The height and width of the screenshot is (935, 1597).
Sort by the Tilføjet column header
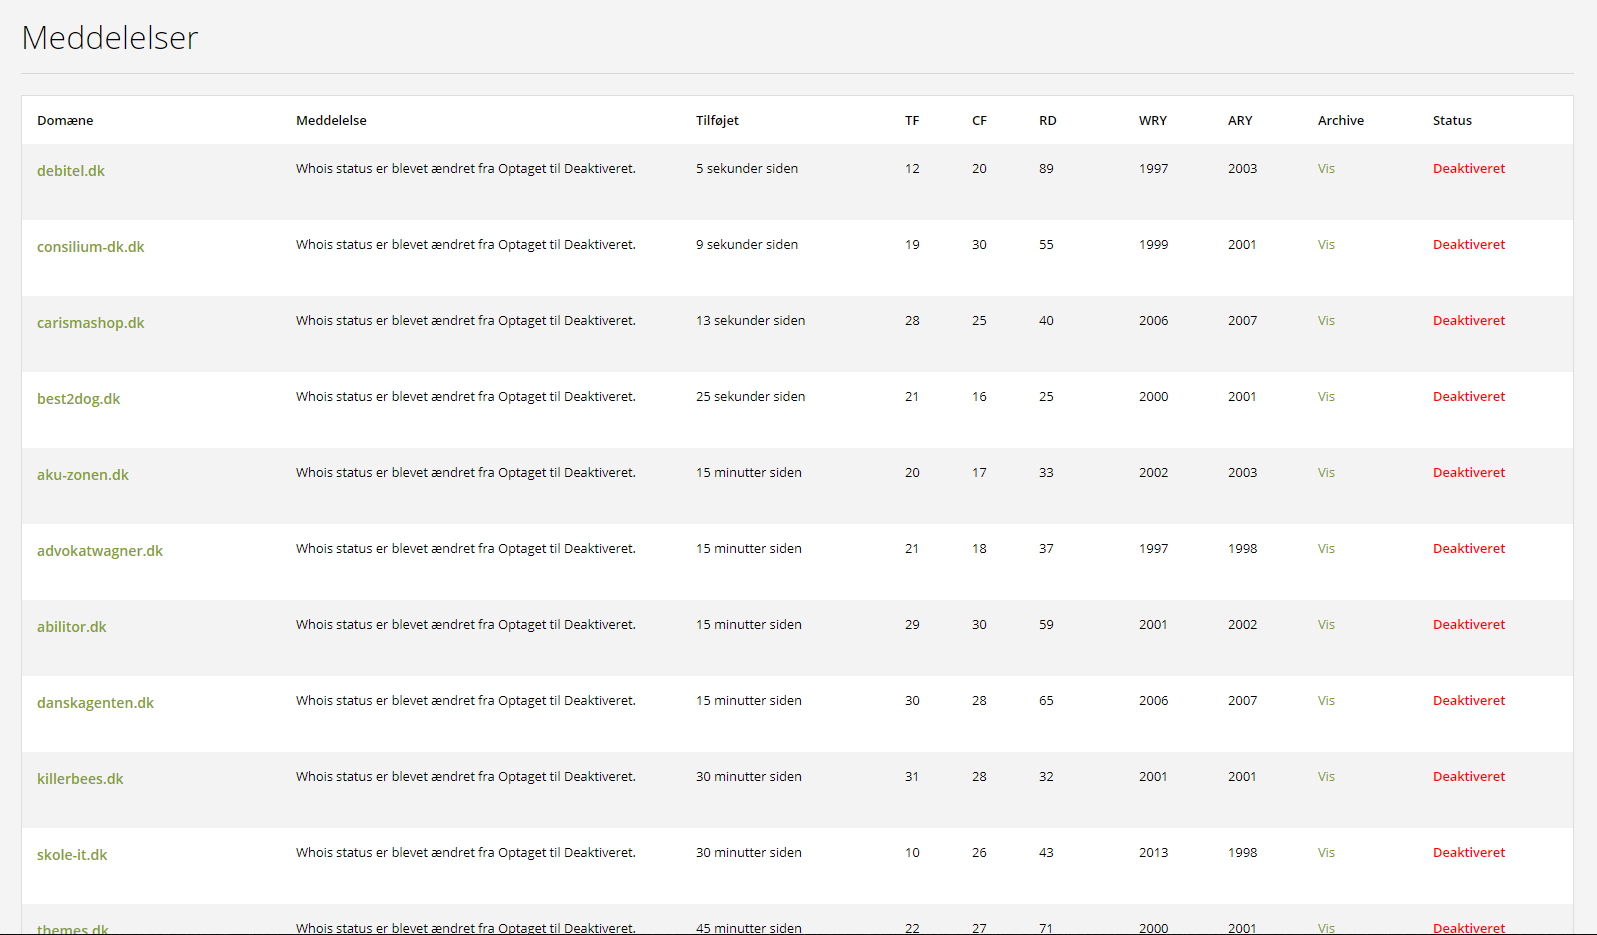pos(717,121)
